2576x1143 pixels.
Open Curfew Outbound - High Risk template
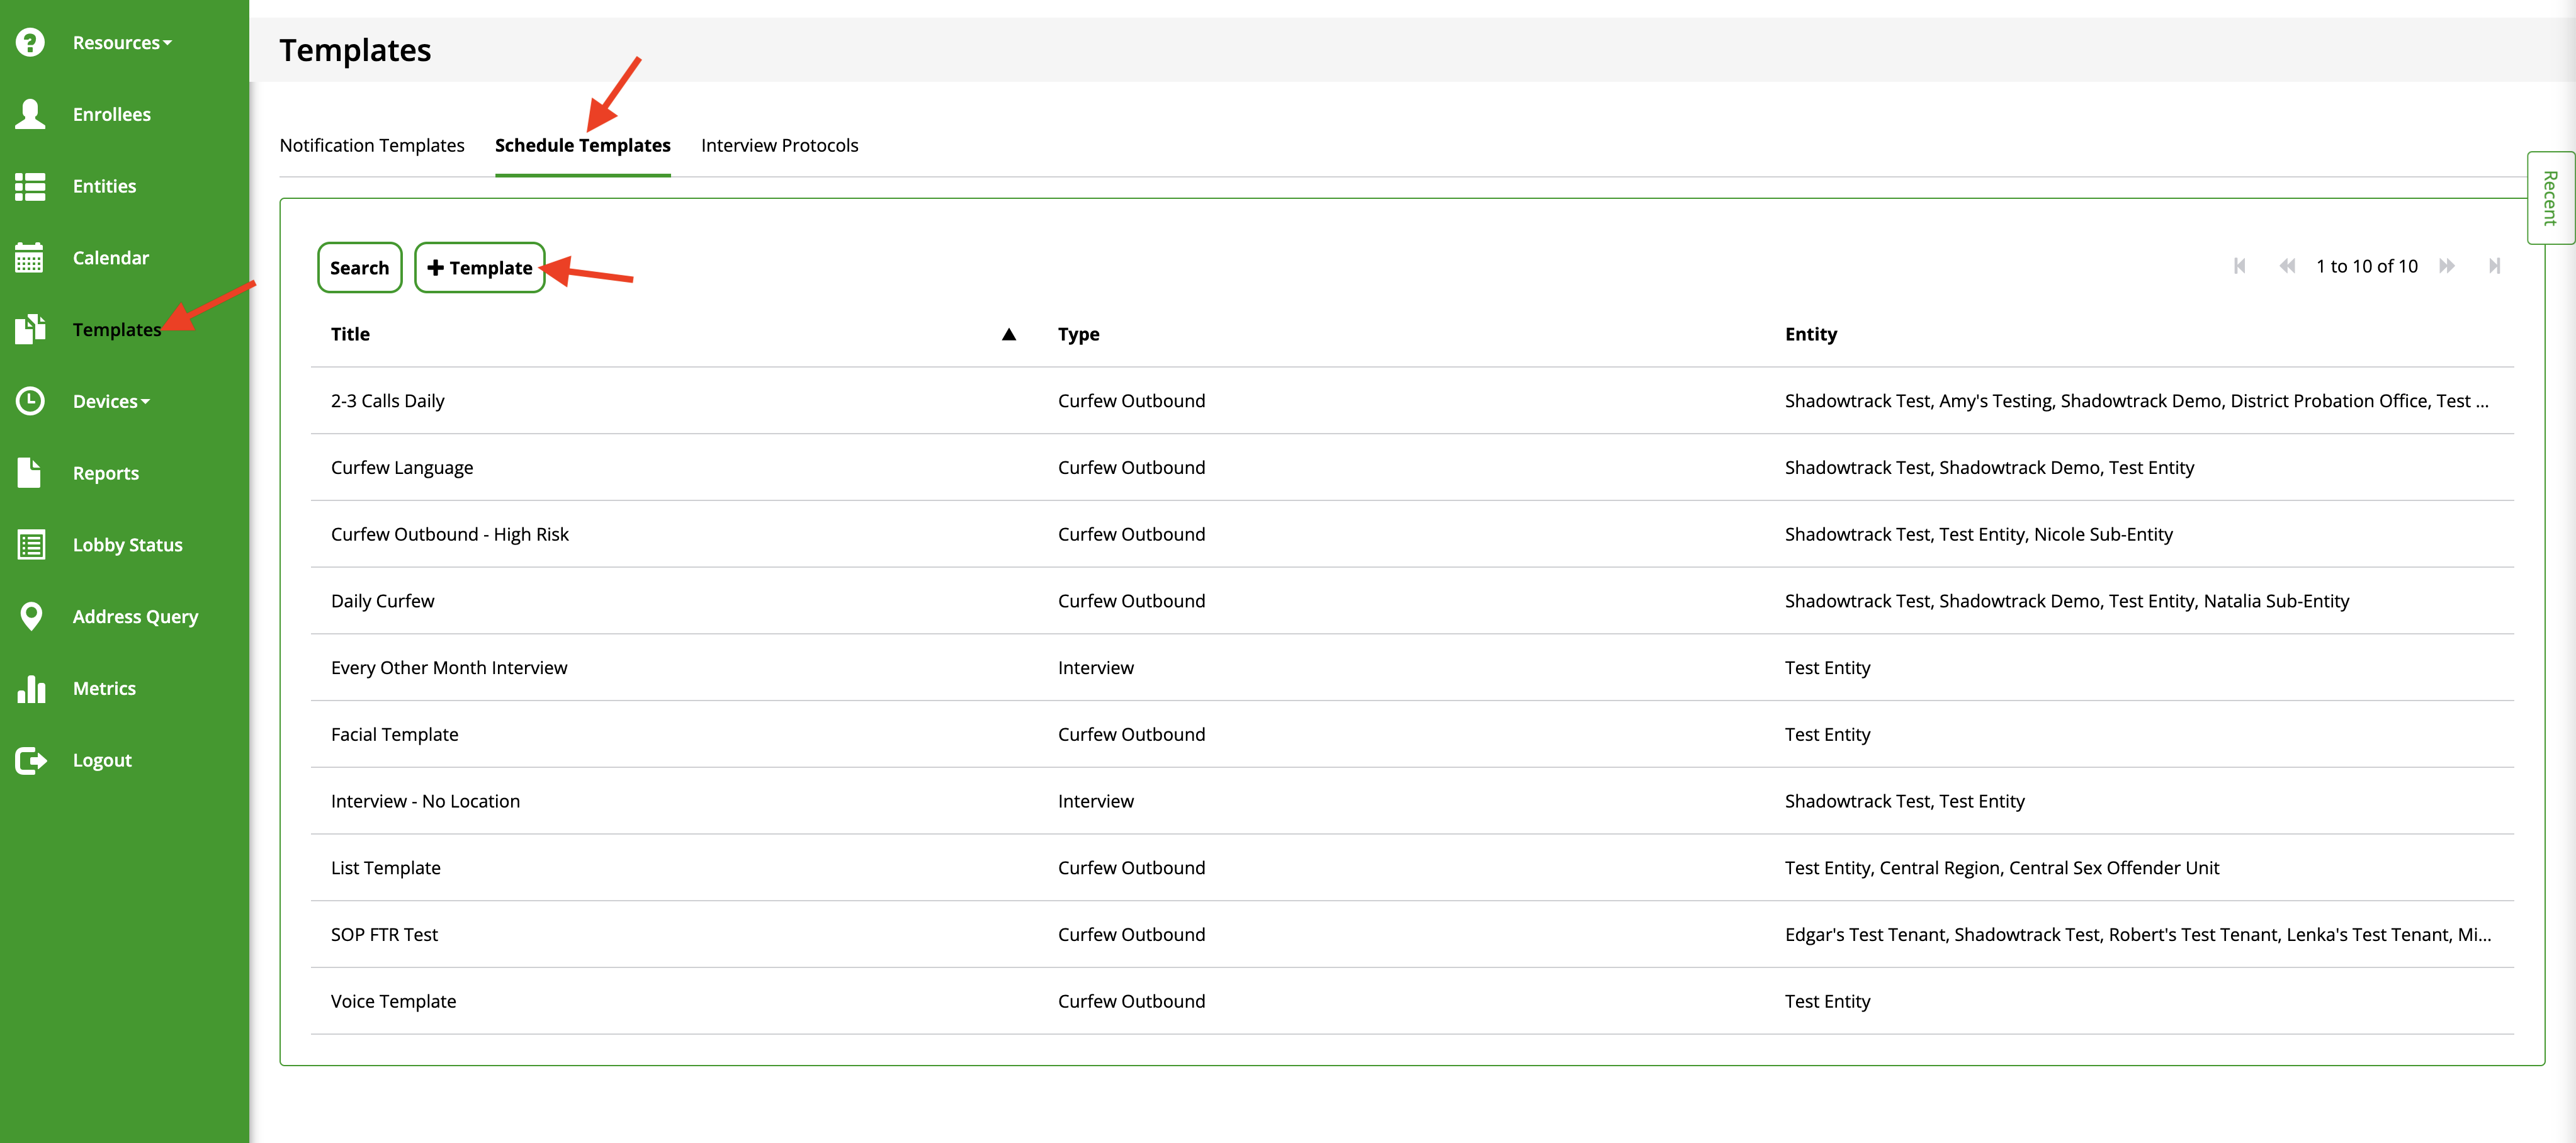coord(450,534)
